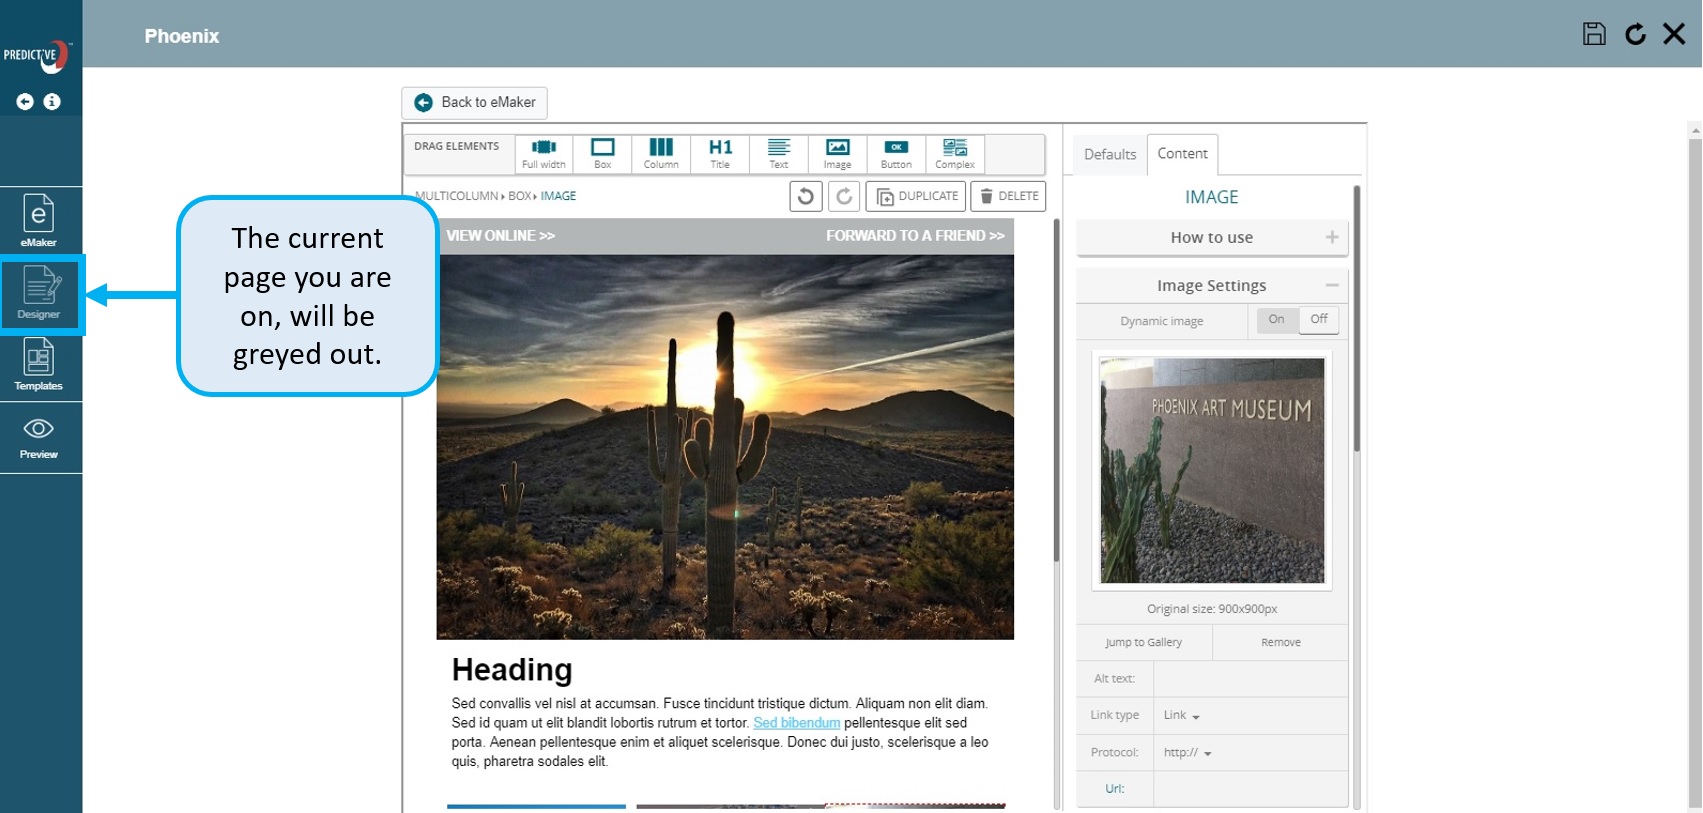
Task: Pick the Box drag element
Action: (602, 154)
